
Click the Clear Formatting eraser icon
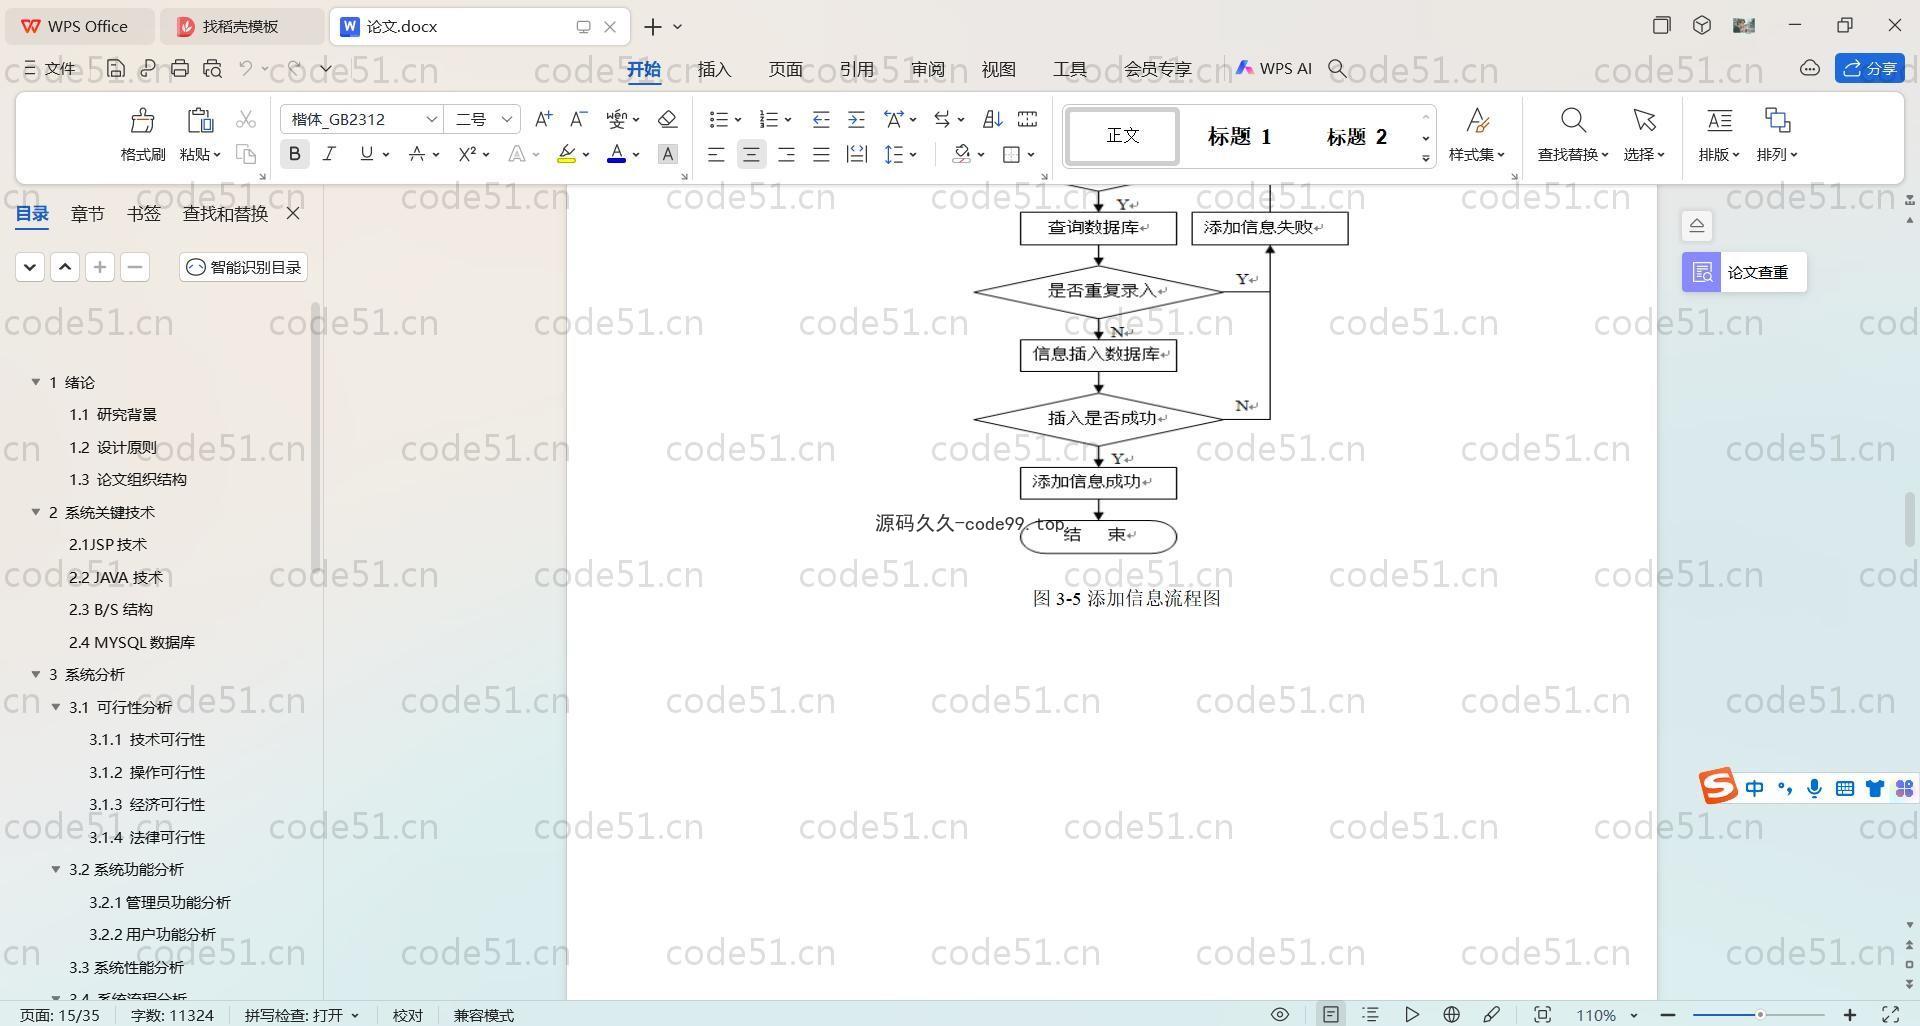click(x=668, y=120)
